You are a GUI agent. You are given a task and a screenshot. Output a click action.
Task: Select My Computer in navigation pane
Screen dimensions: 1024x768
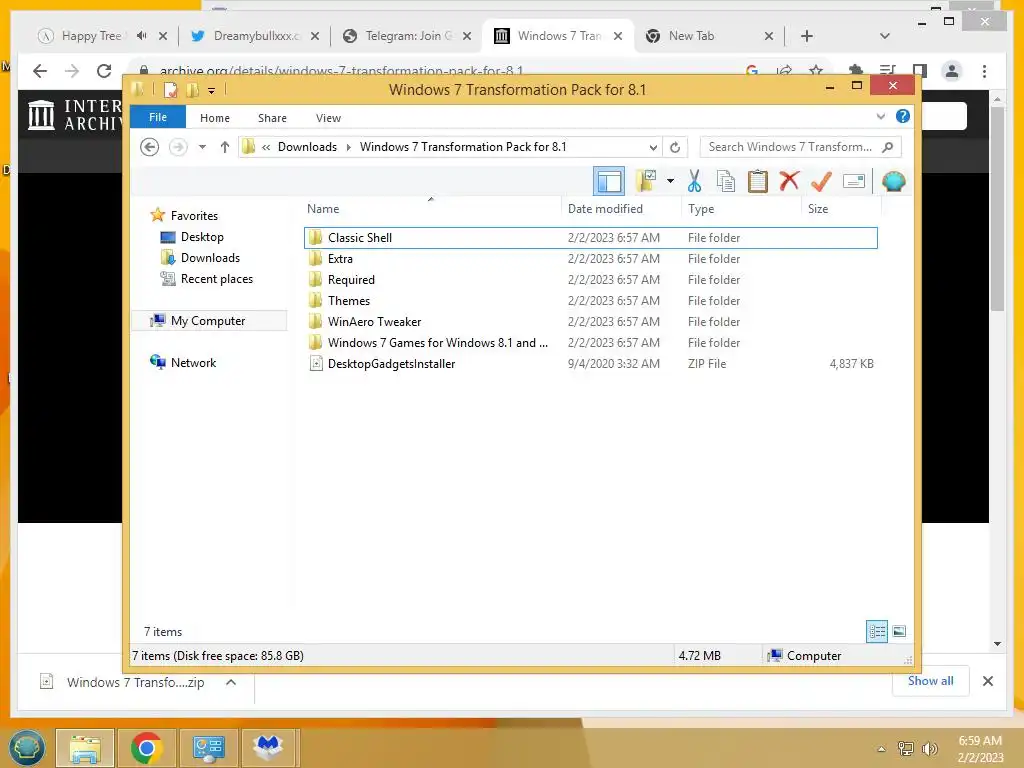[x=208, y=320]
